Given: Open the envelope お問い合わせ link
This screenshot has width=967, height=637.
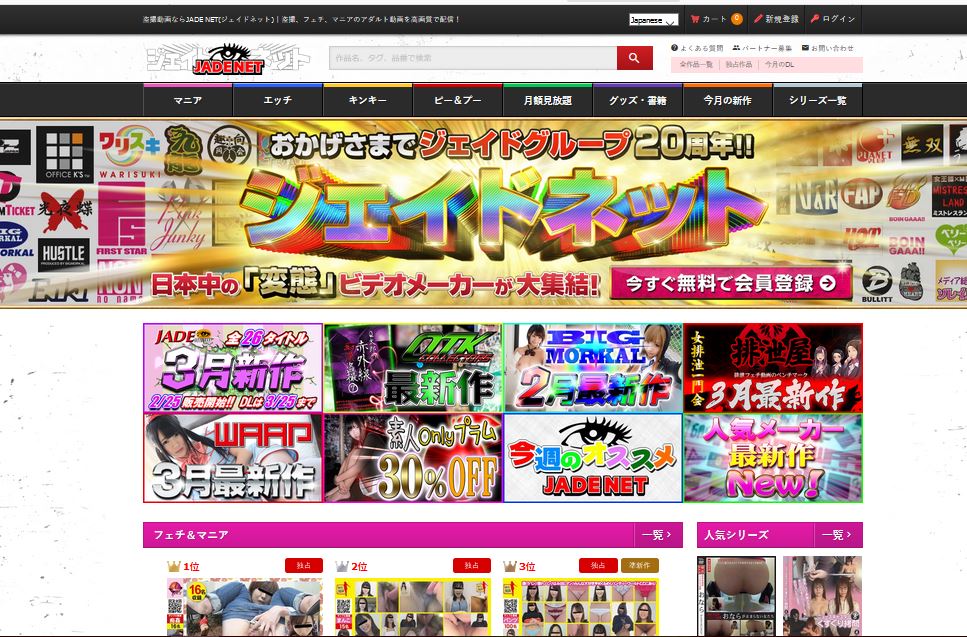Looking at the screenshot, I should 828,48.
